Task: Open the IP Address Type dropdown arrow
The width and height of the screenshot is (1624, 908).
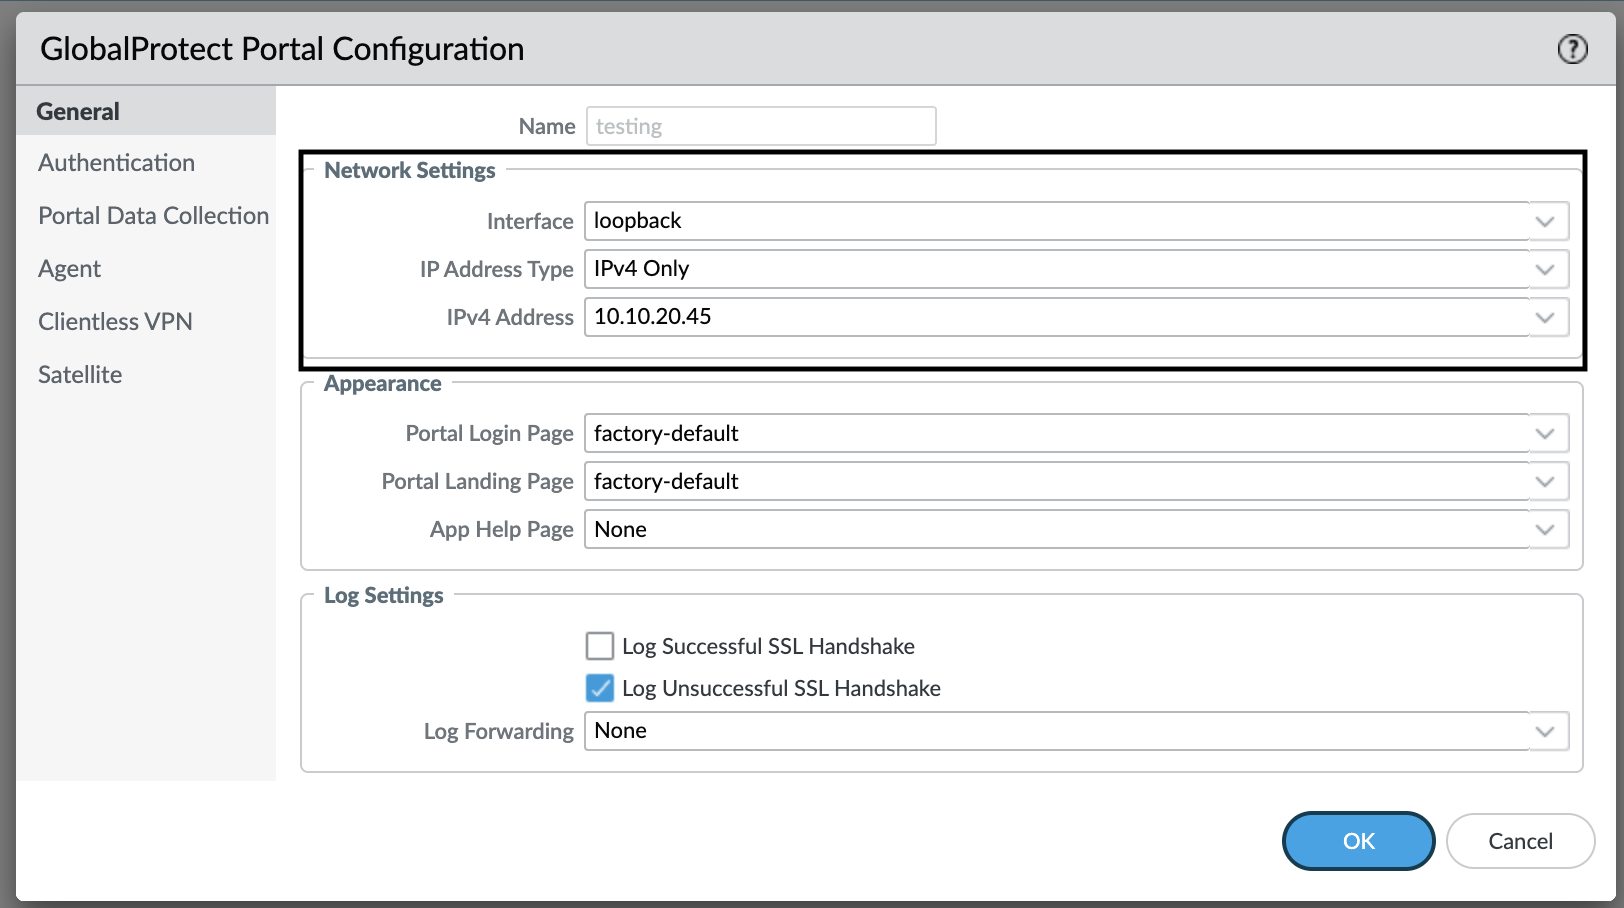Action: coord(1546,269)
